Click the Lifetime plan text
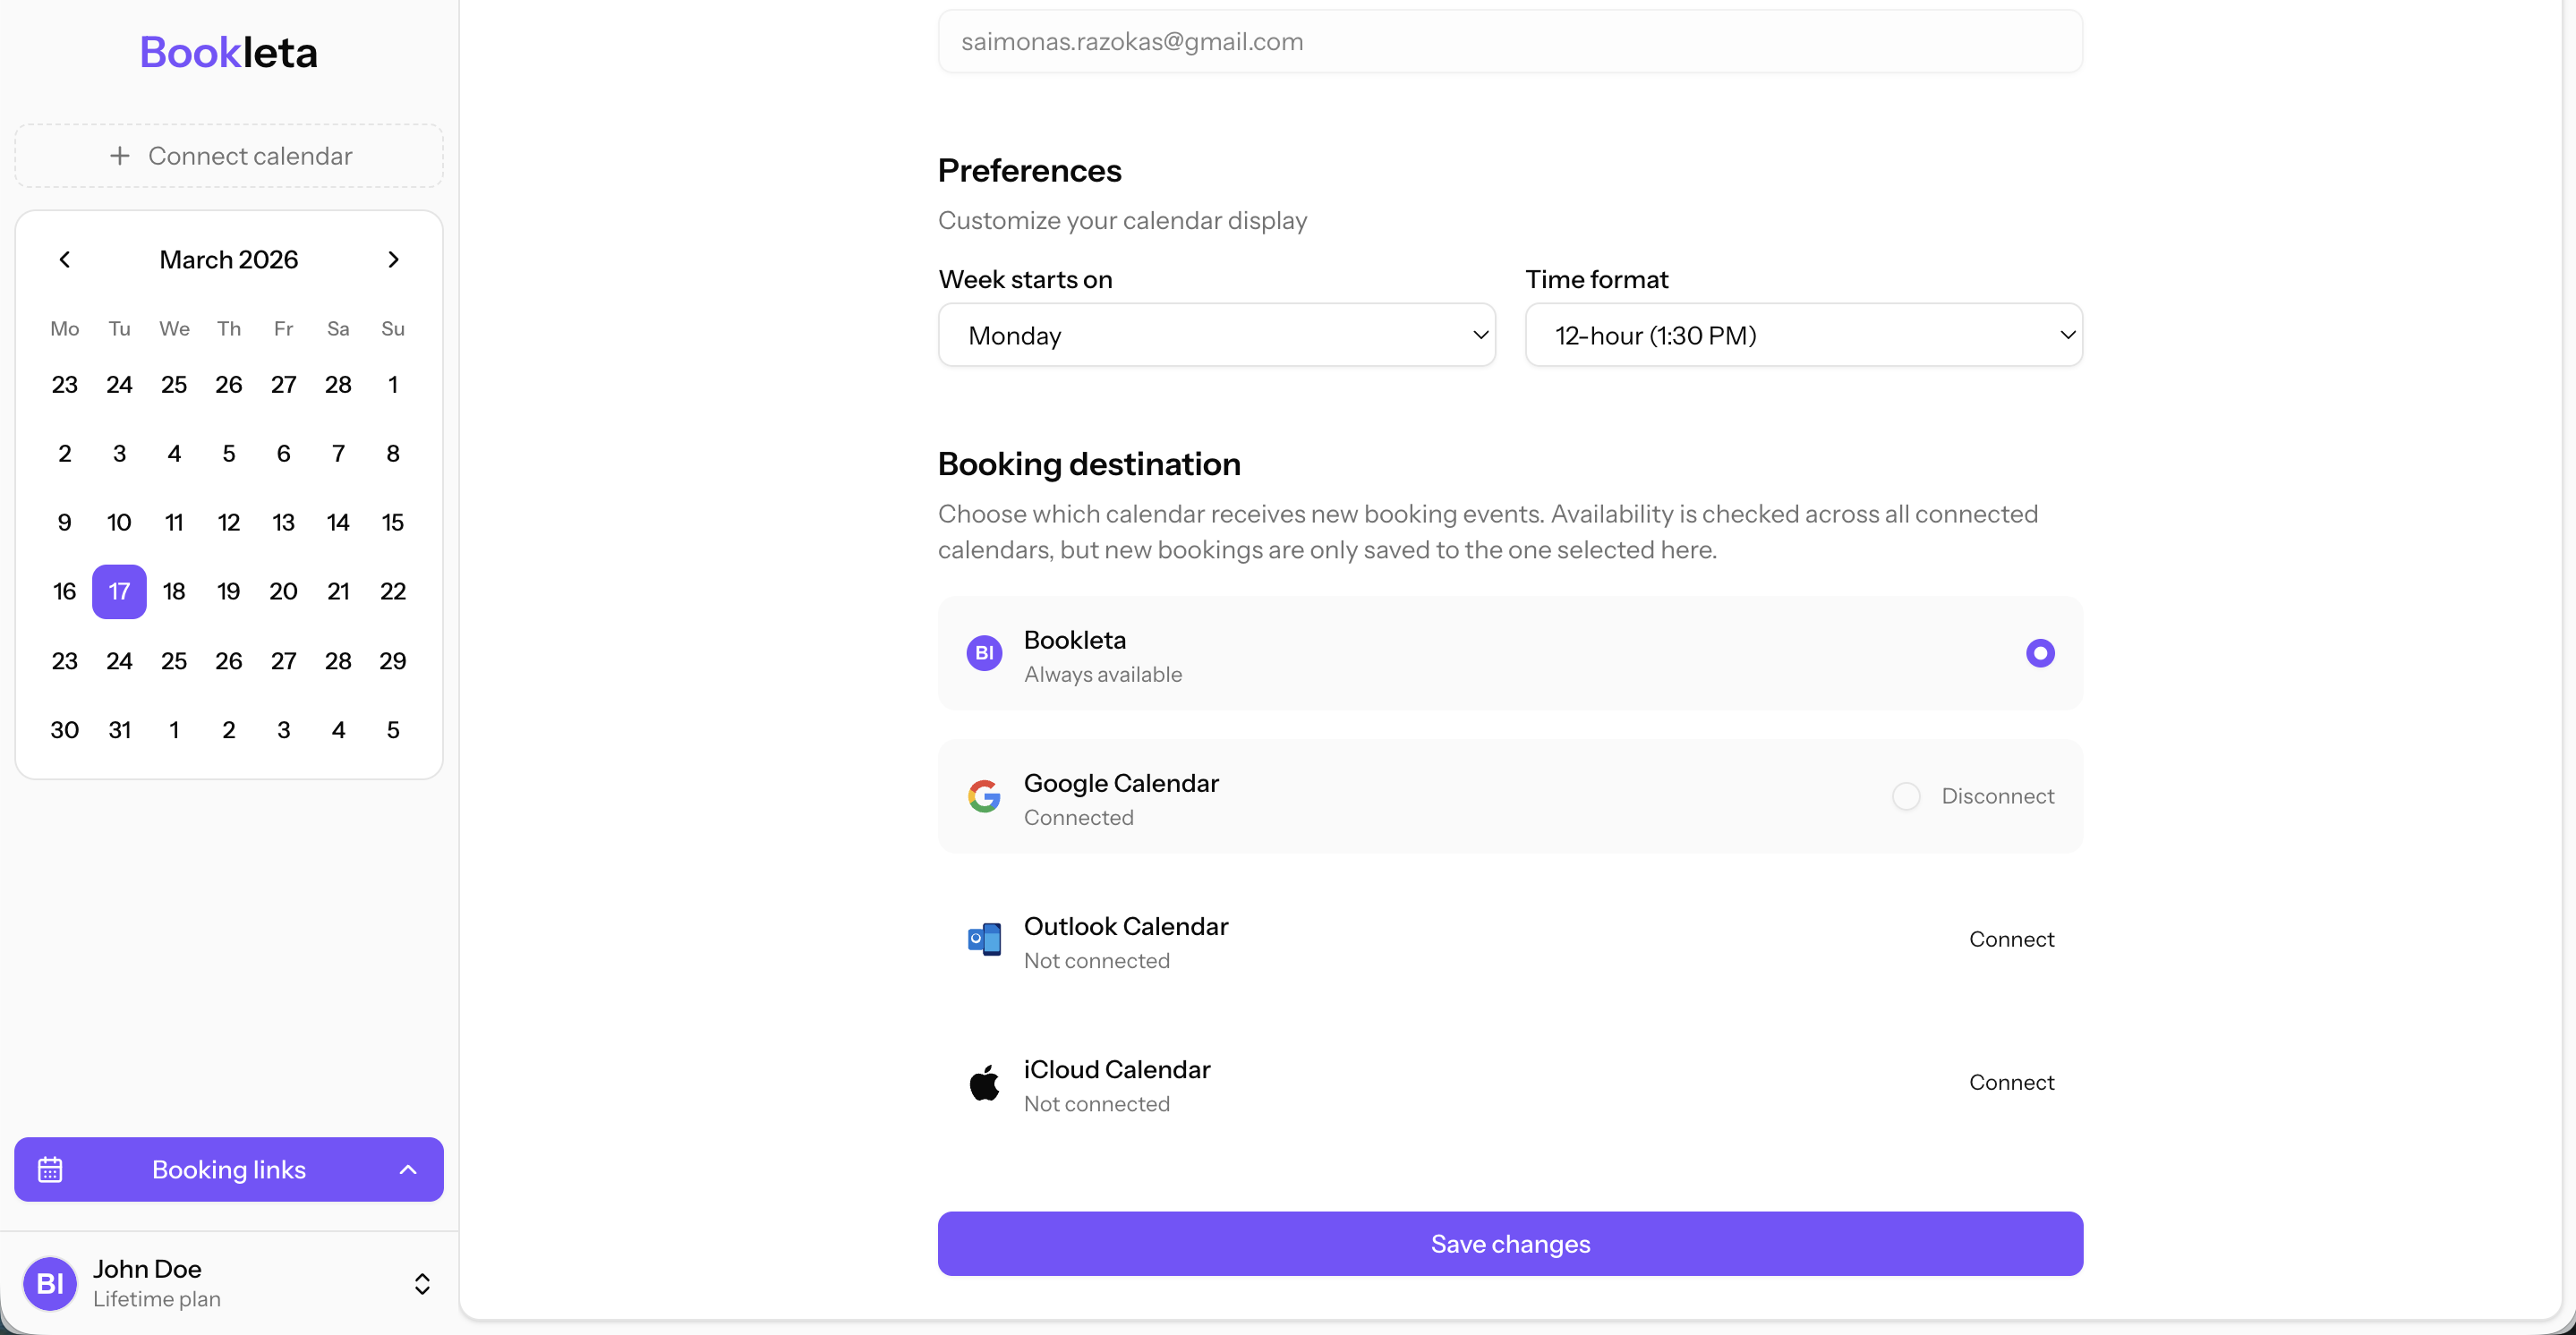The width and height of the screenshot is (2576, 1335). pyautogui.click(x=157, y=1299)
